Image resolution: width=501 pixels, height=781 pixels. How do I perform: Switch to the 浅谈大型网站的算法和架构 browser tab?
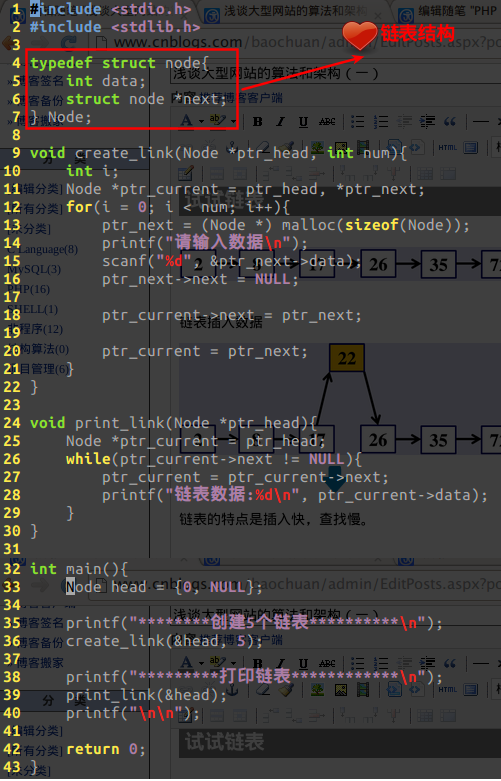coord(296,11)
